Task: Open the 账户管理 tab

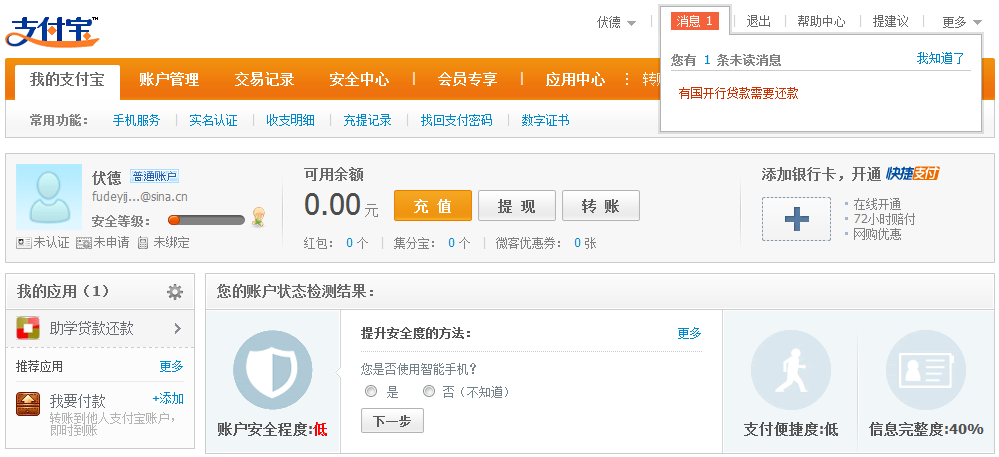Action: (169, 80)
